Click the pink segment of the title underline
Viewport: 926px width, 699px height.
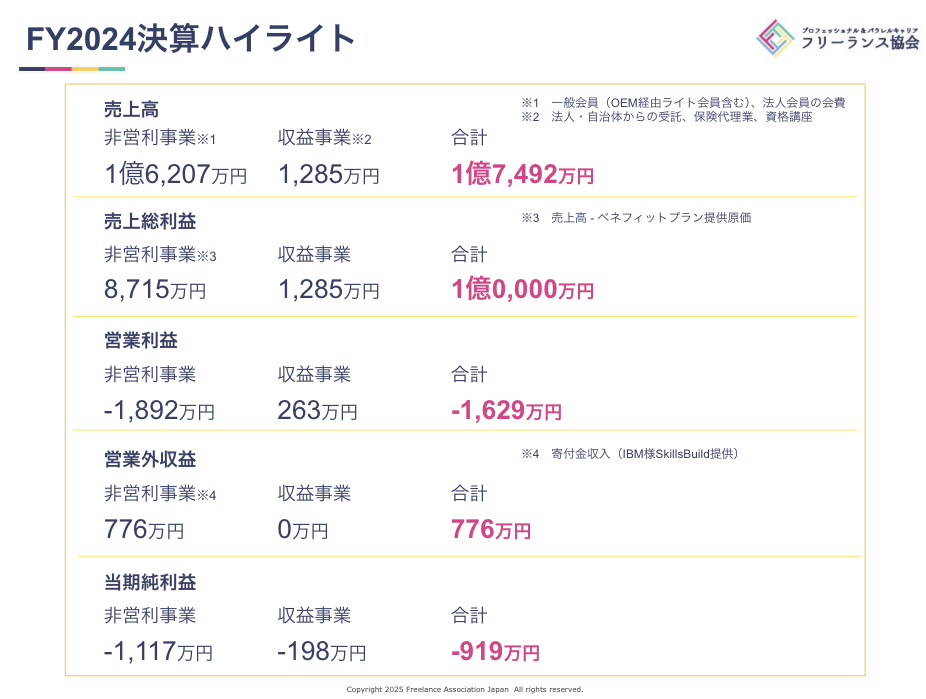(x=59, y=69)
